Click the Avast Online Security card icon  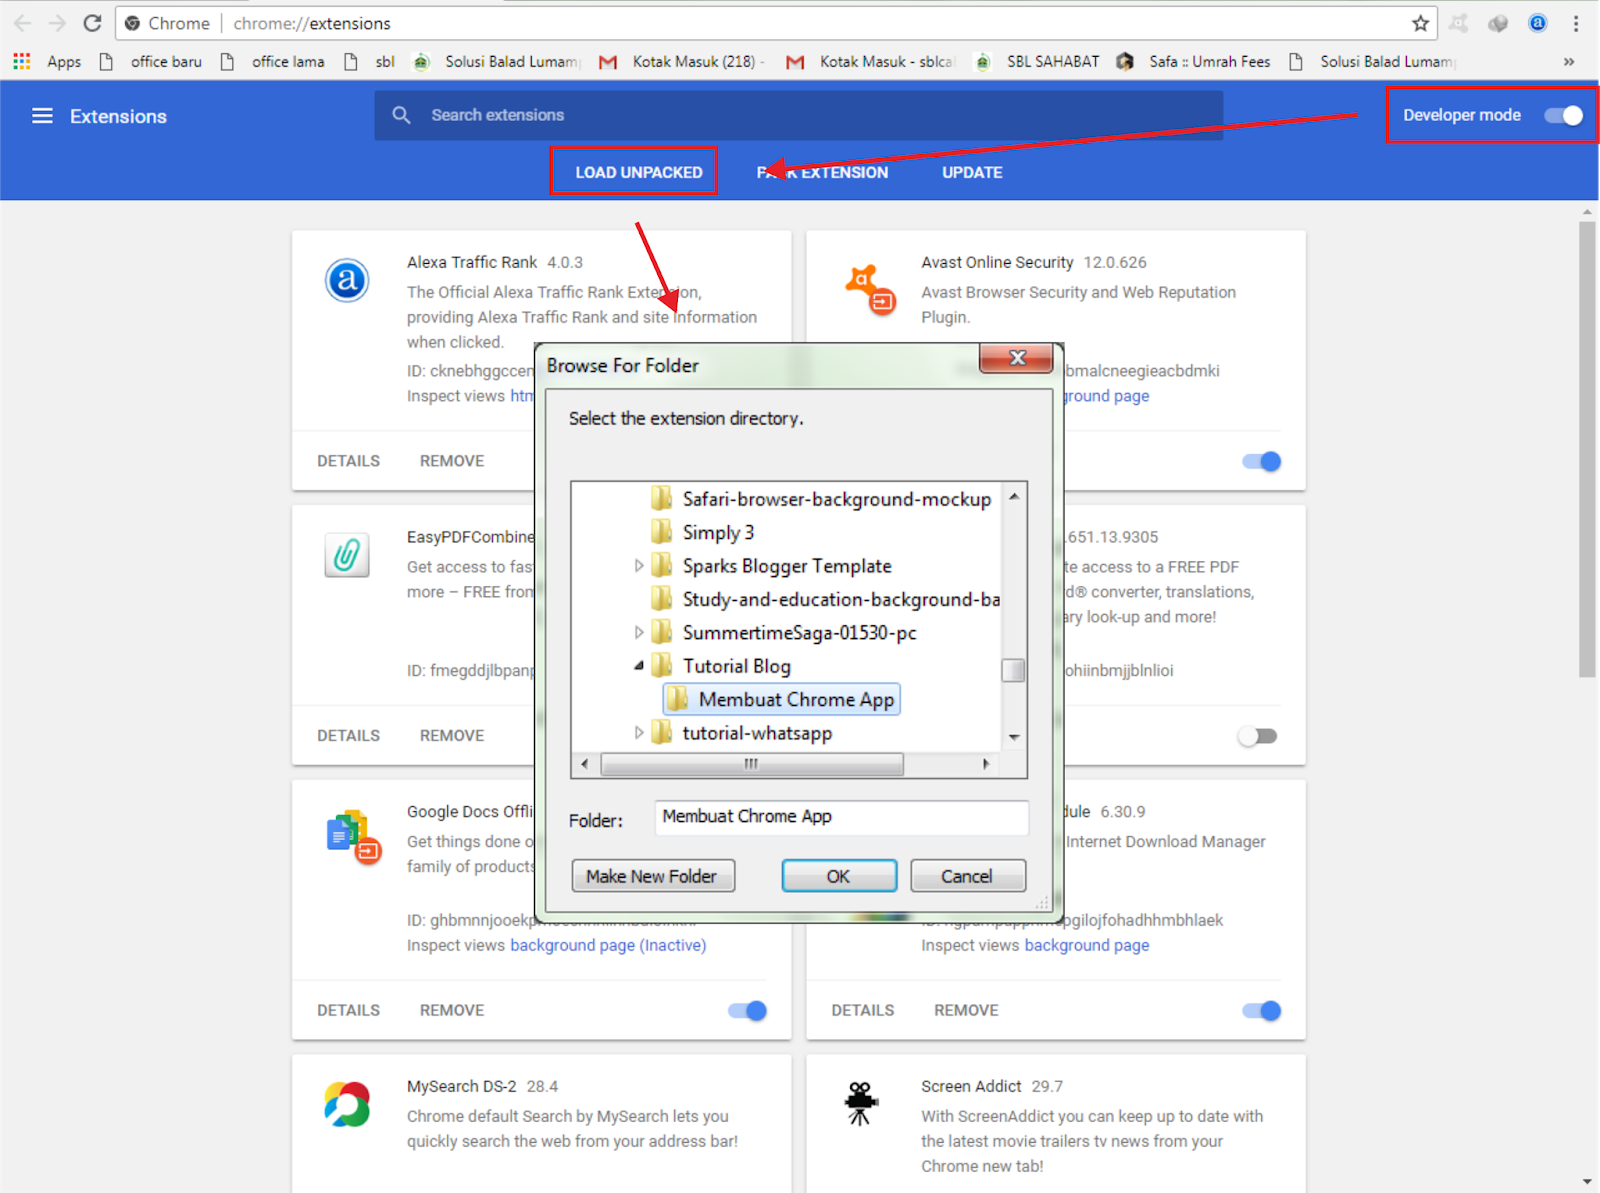point(869,289)
